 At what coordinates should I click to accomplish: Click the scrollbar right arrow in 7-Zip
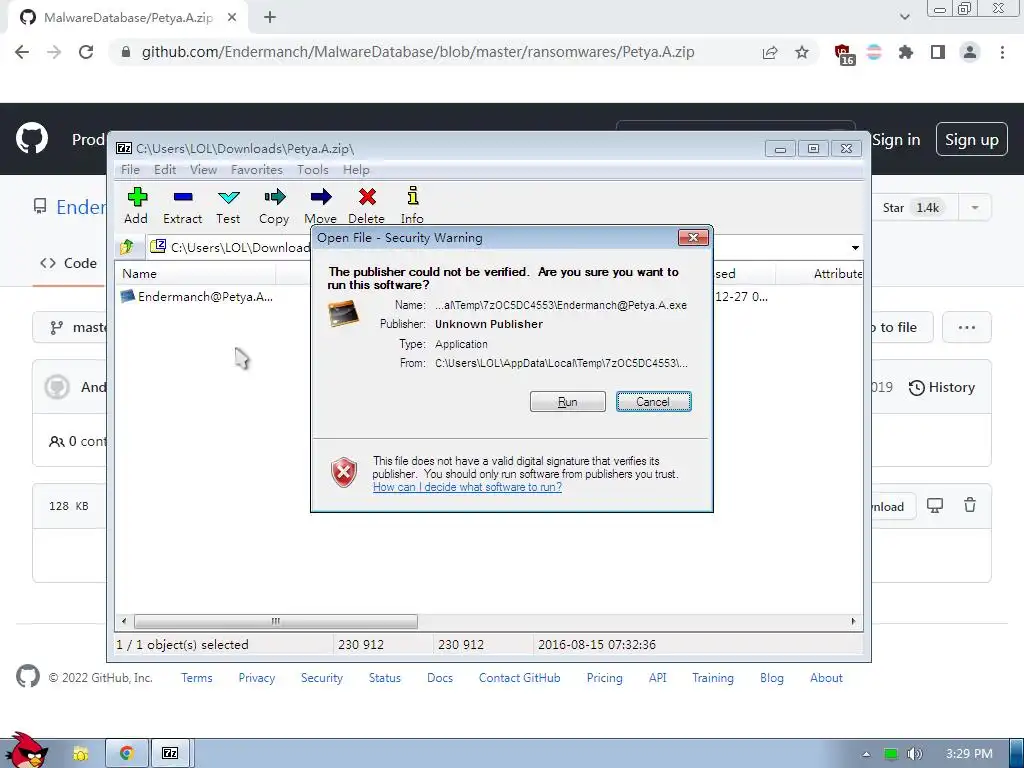(x=853, y=621)
